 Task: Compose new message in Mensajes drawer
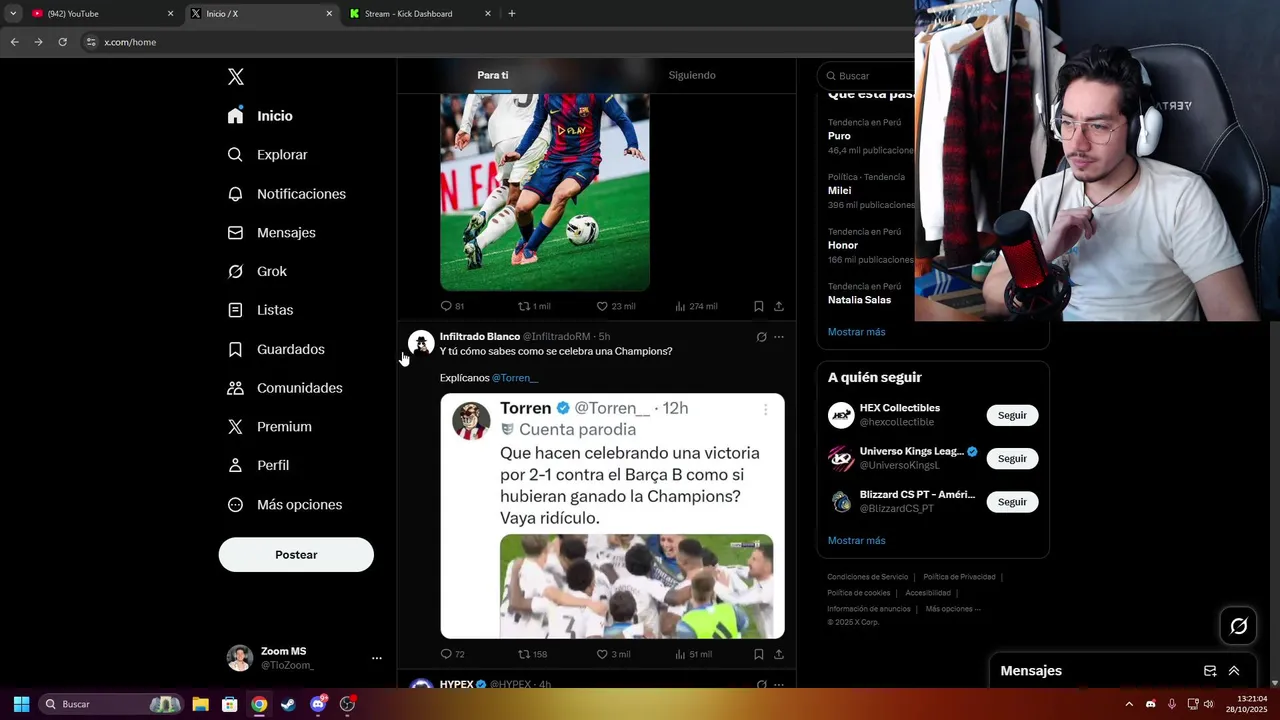click(x=1210, y=671)
